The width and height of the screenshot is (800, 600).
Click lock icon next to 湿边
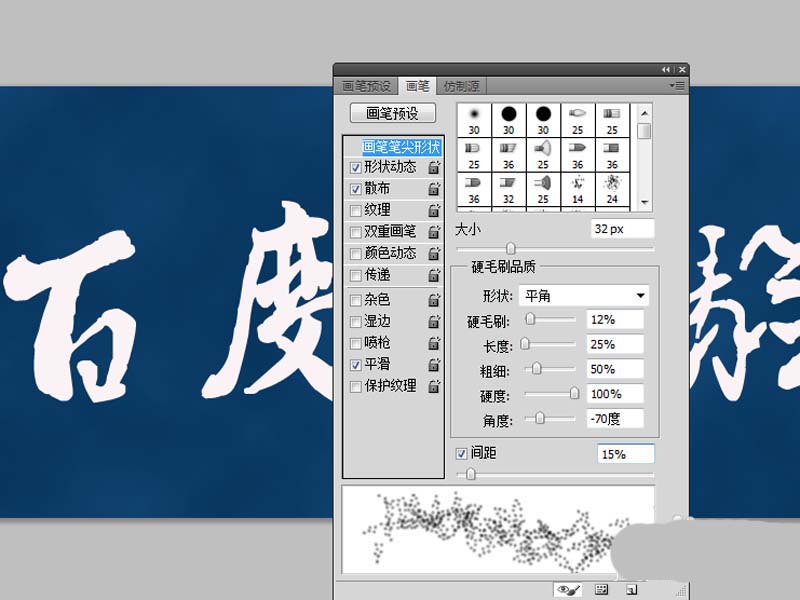434,321
